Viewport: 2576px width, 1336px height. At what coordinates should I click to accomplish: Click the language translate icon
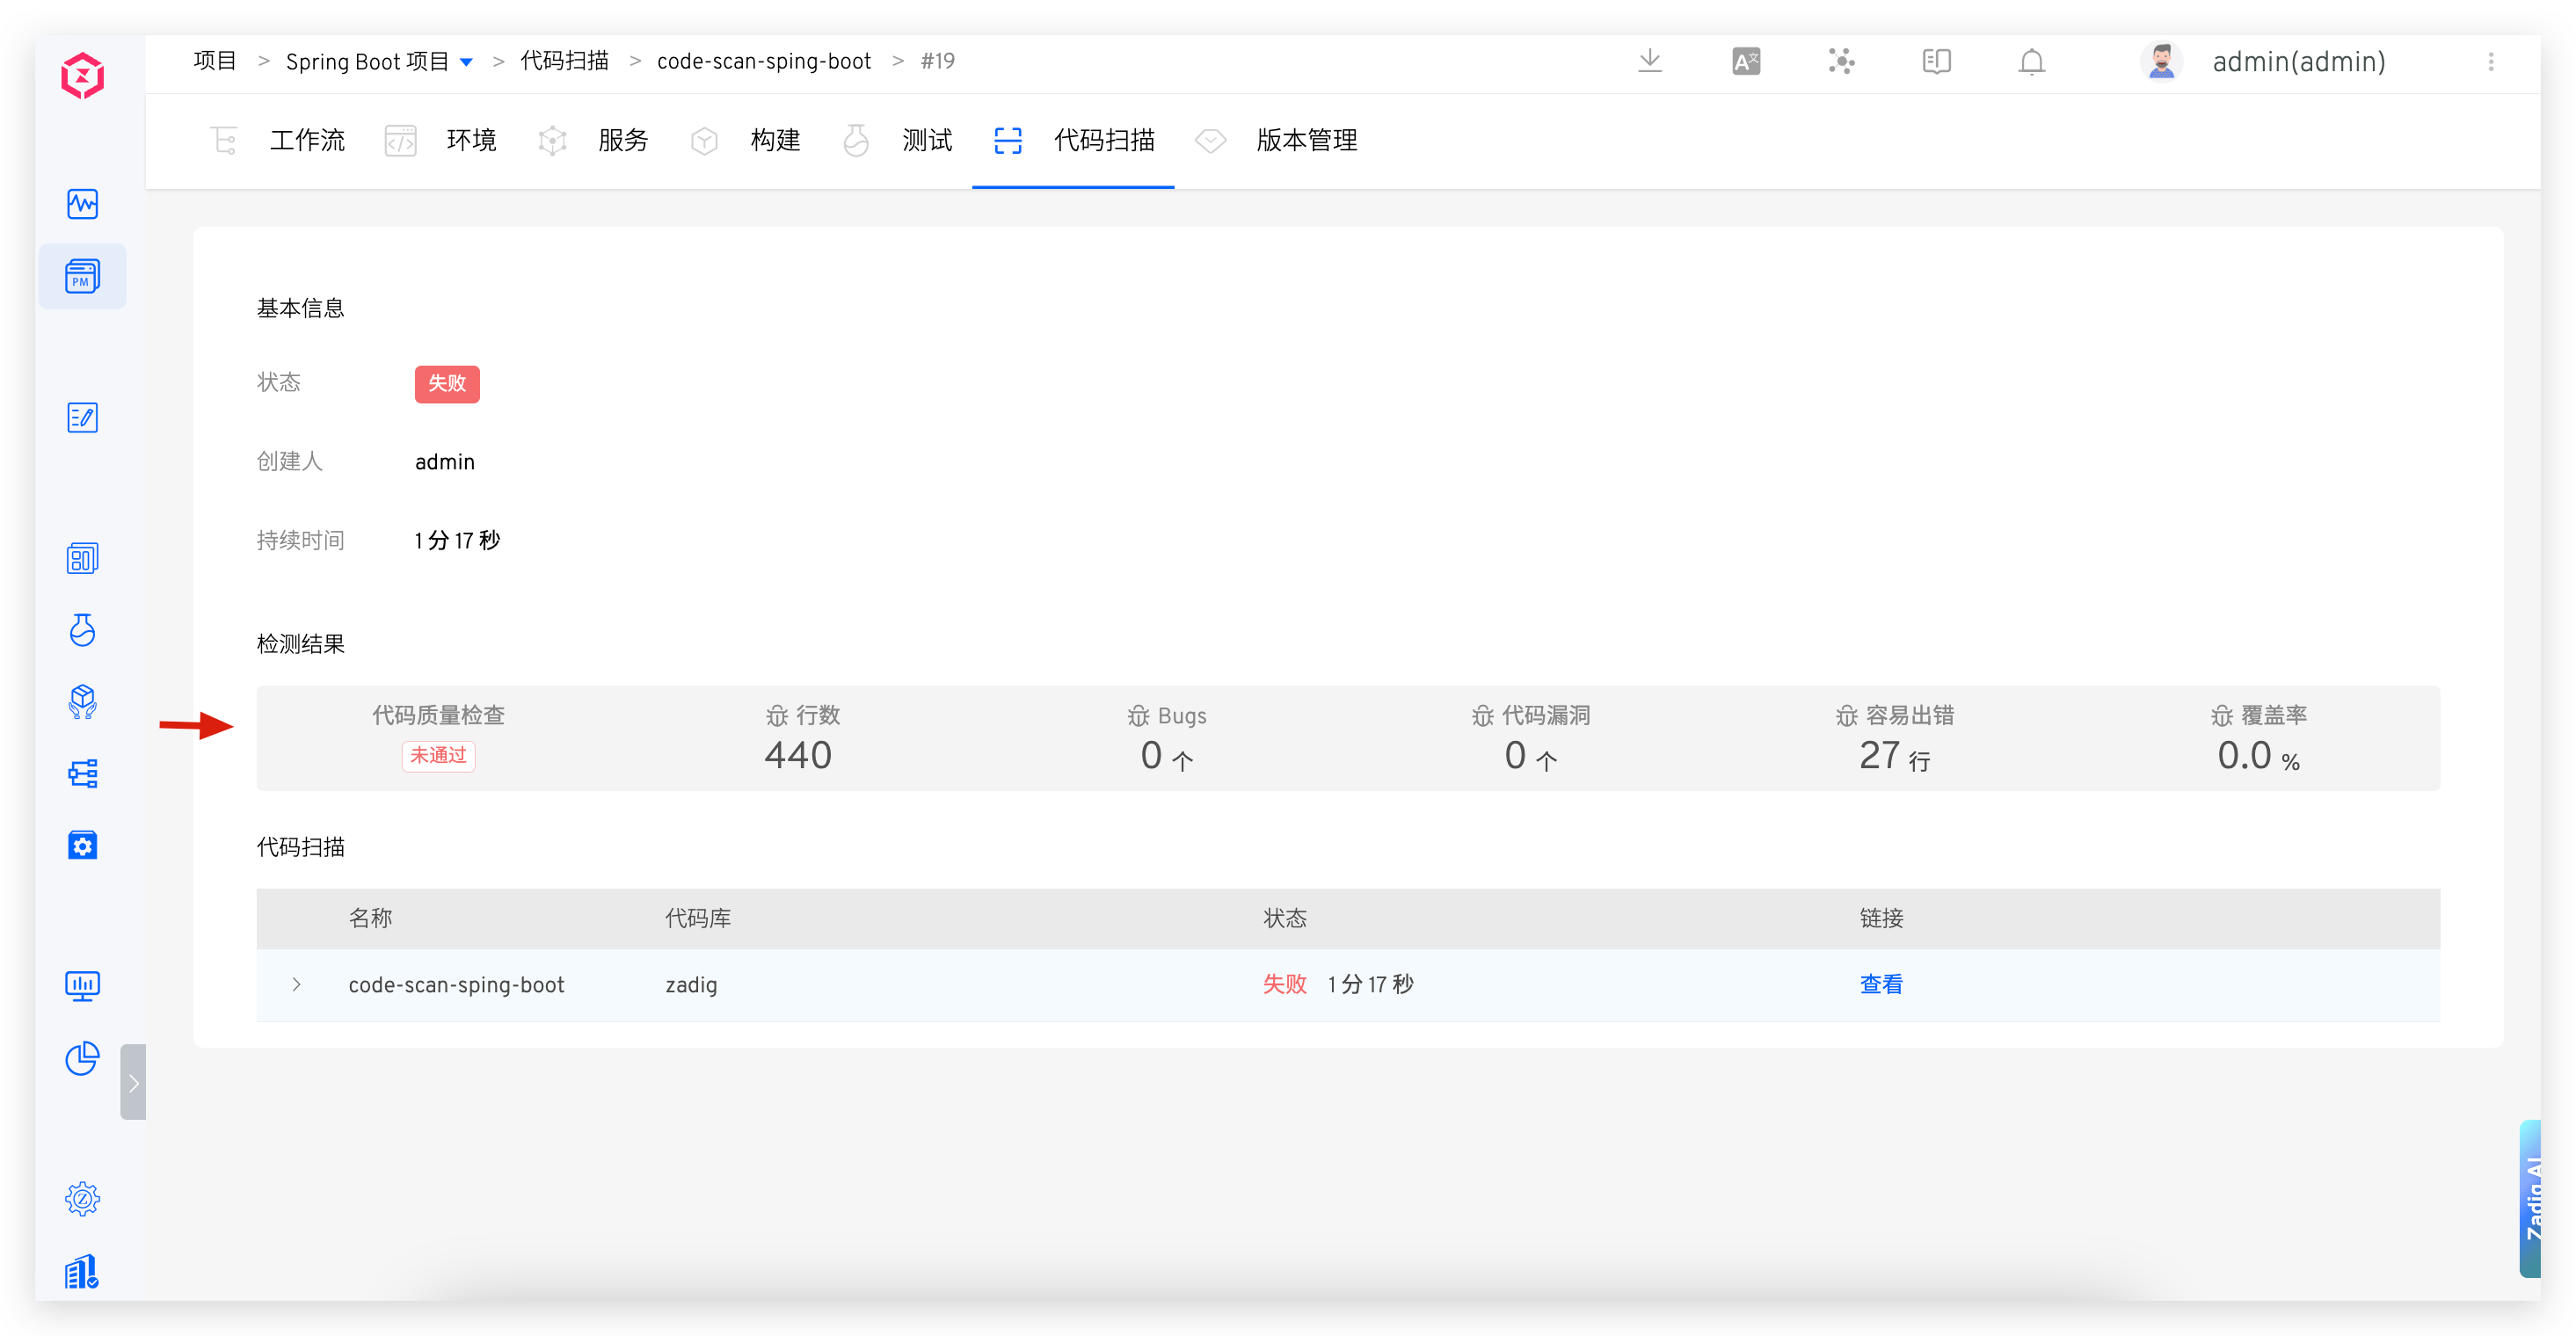(1746, 61)
